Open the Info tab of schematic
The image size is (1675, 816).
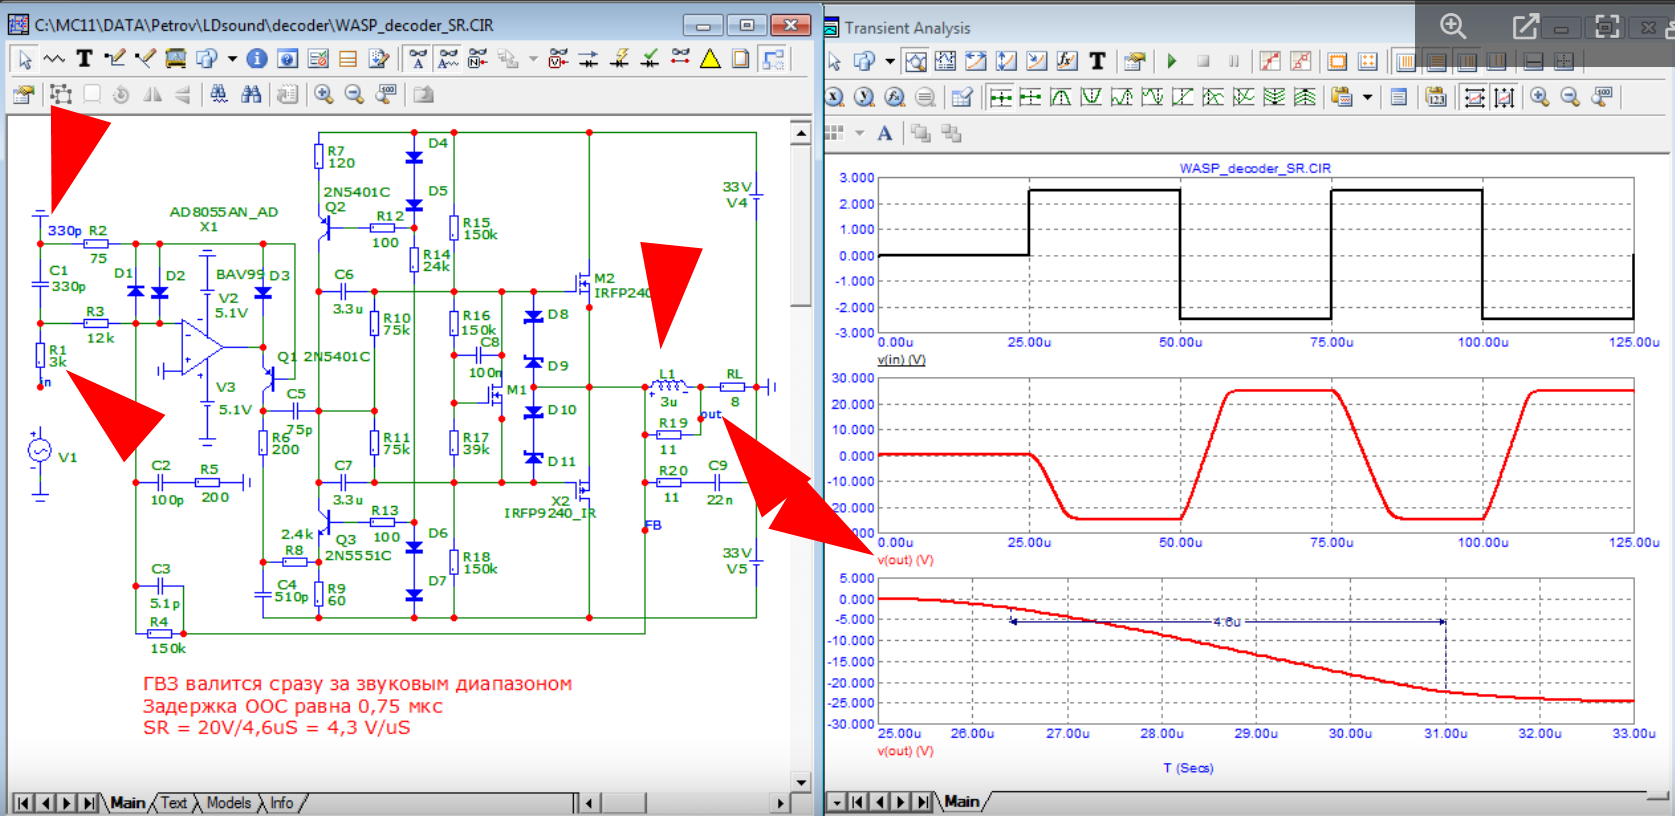point(282,803)
